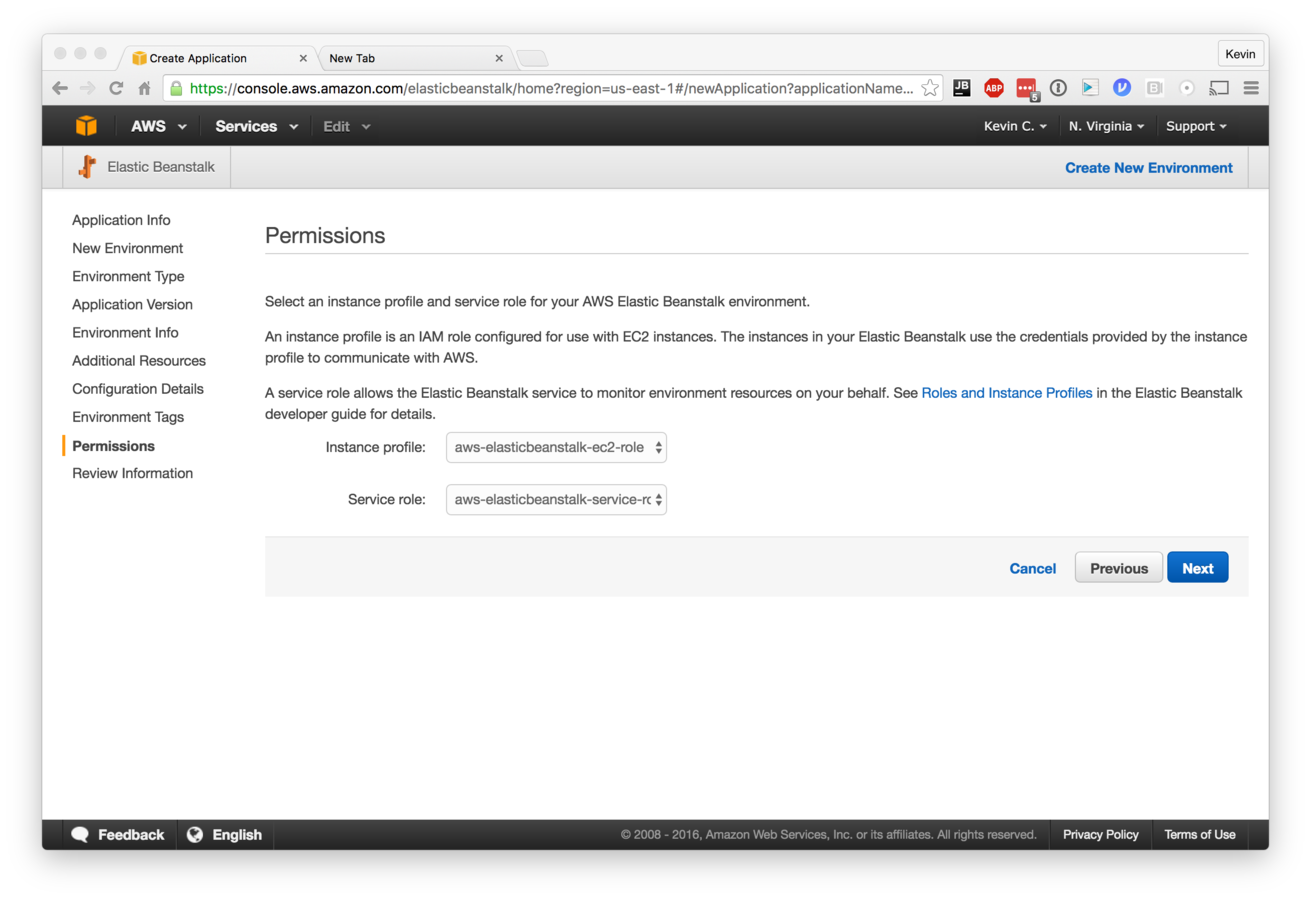Click the Previous button
The width and height of the screenshot is (1311, 900).
click(x=1119, y=567)
